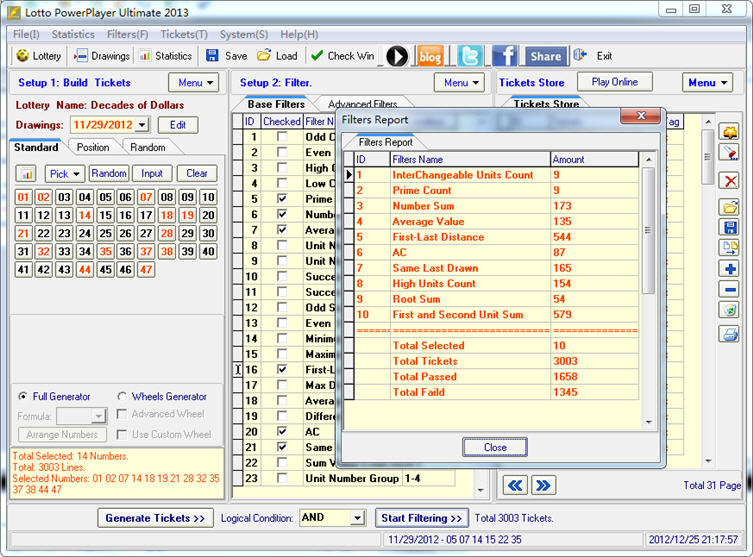This screenshot has width=753, height=557.
Task: Uncheck filter row 16 First-Last checkbox
Action: pos(282,369)
